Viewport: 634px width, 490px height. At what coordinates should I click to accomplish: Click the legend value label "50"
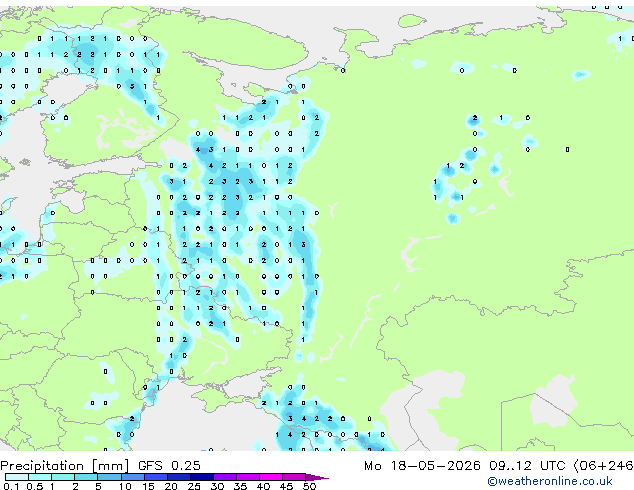[309, 486]
